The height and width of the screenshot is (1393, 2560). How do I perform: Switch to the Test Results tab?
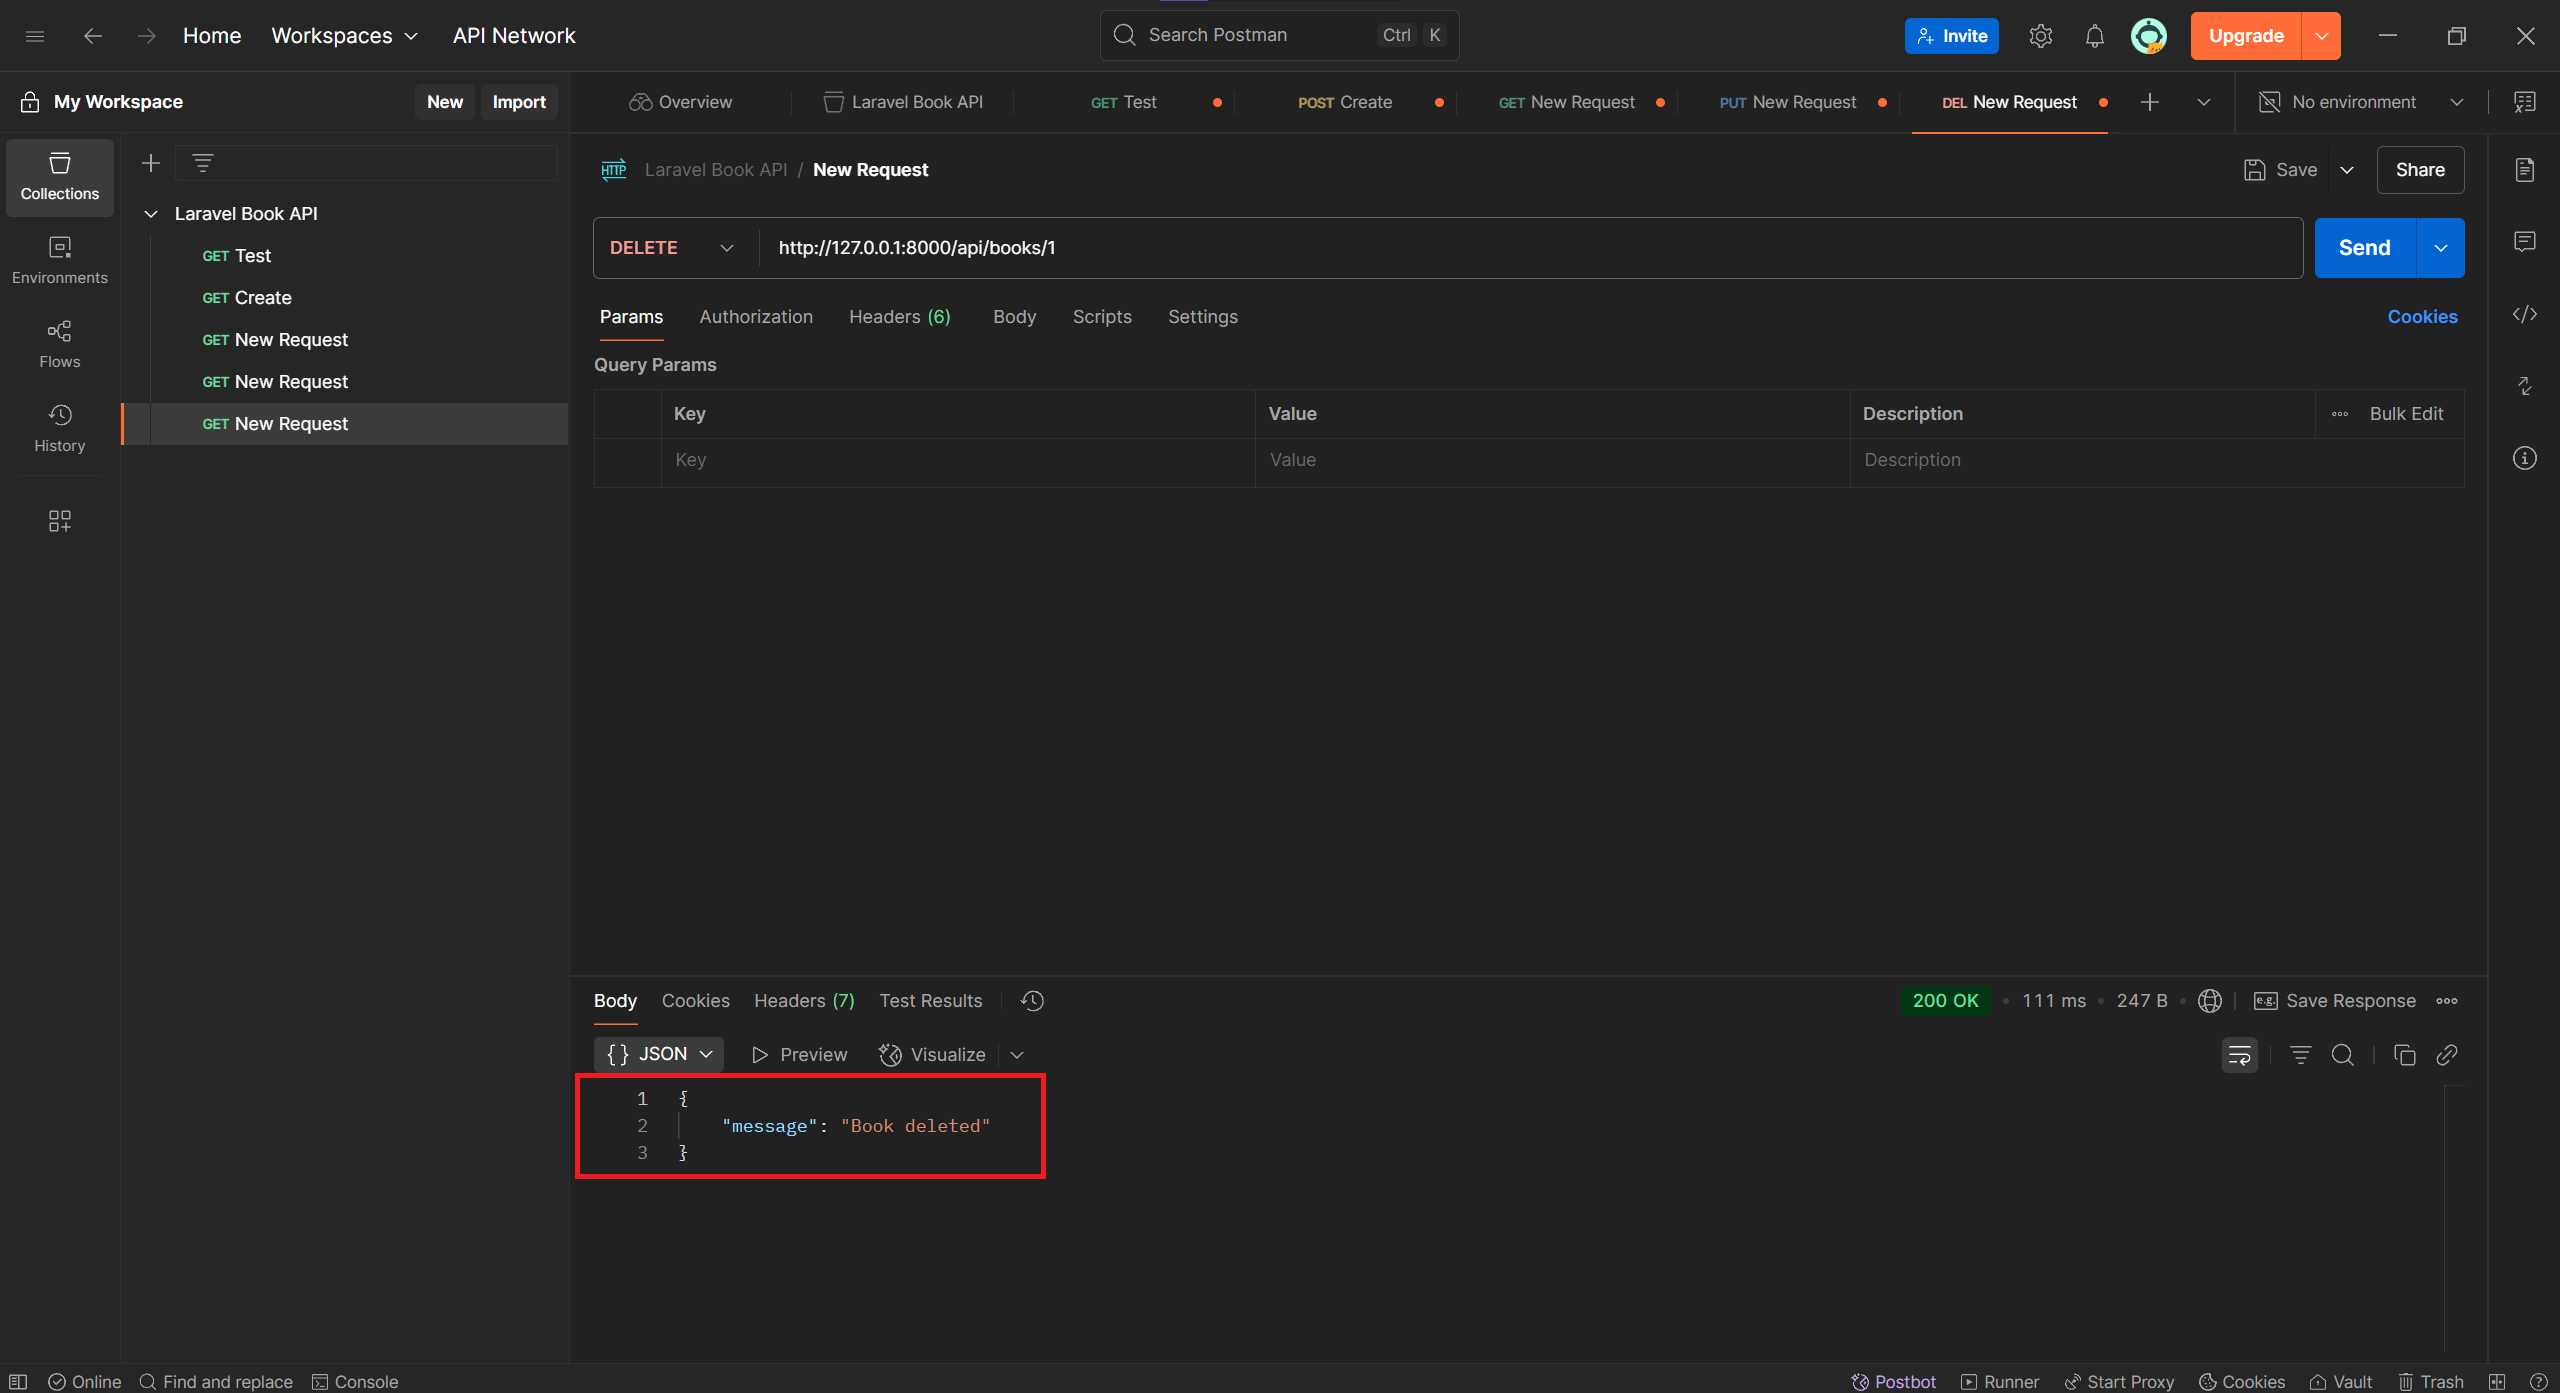pyautogui.click(x=930, y=1001)
